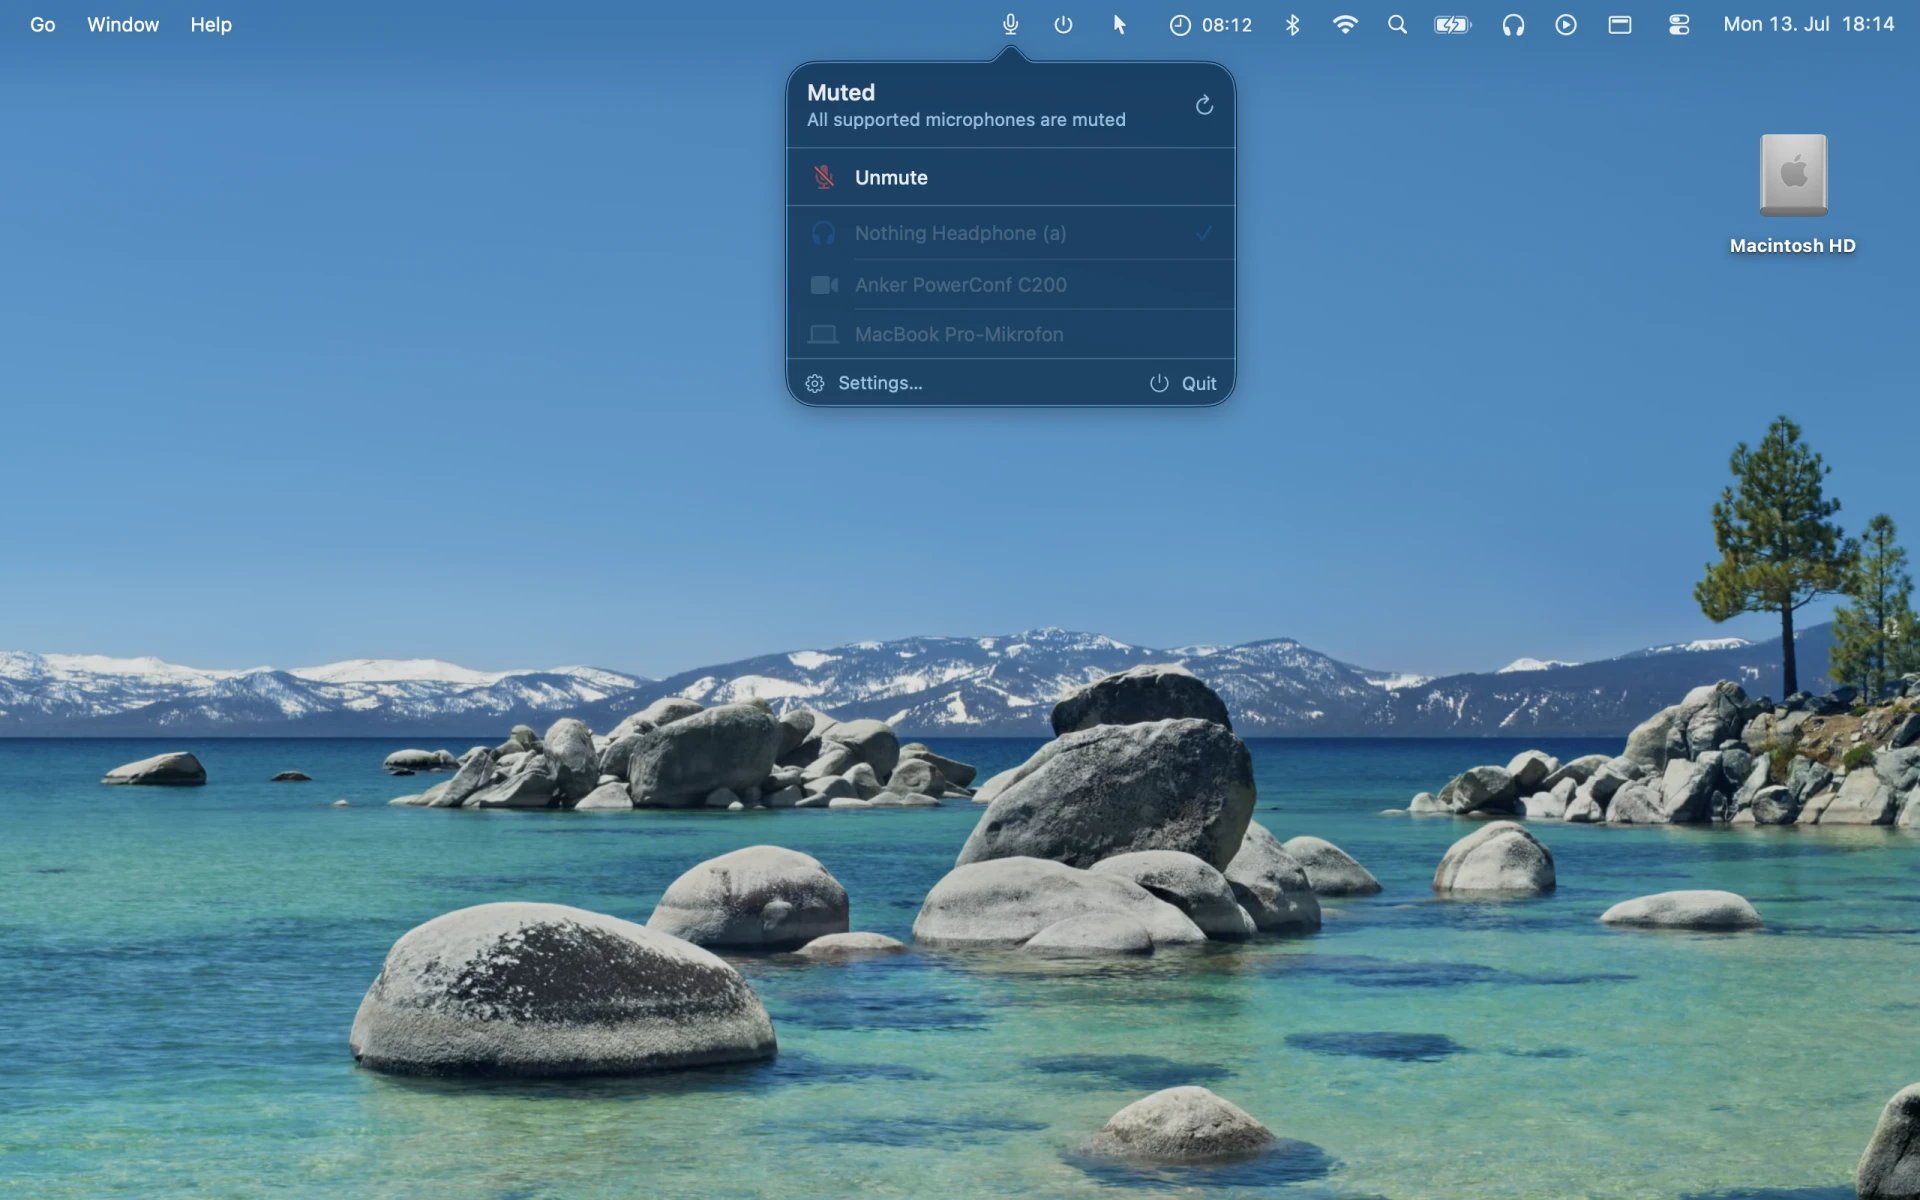Open Control Center icon
The height and width of the screenshot is (1200, 1920).
[x=1679, y=25]
